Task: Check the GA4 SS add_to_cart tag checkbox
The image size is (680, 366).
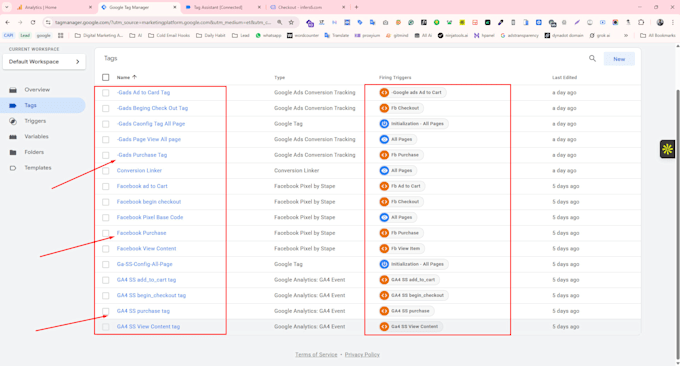Action: click(106, 280)
